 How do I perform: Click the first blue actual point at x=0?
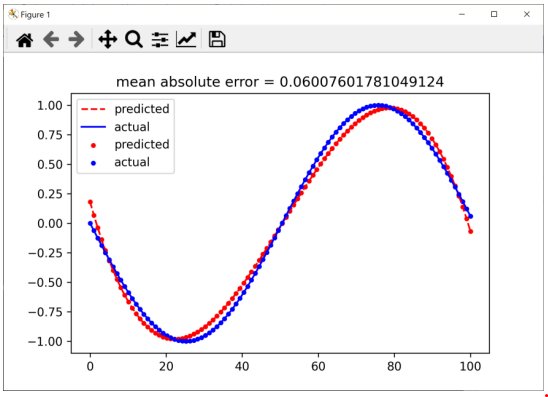click(90, 223)
